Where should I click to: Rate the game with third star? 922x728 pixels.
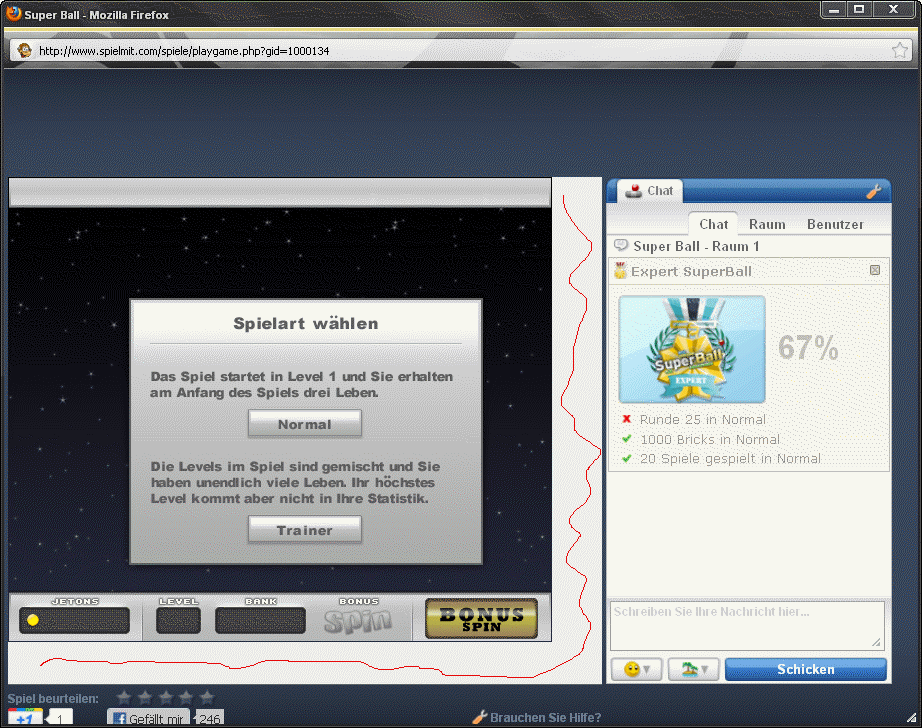166,698
